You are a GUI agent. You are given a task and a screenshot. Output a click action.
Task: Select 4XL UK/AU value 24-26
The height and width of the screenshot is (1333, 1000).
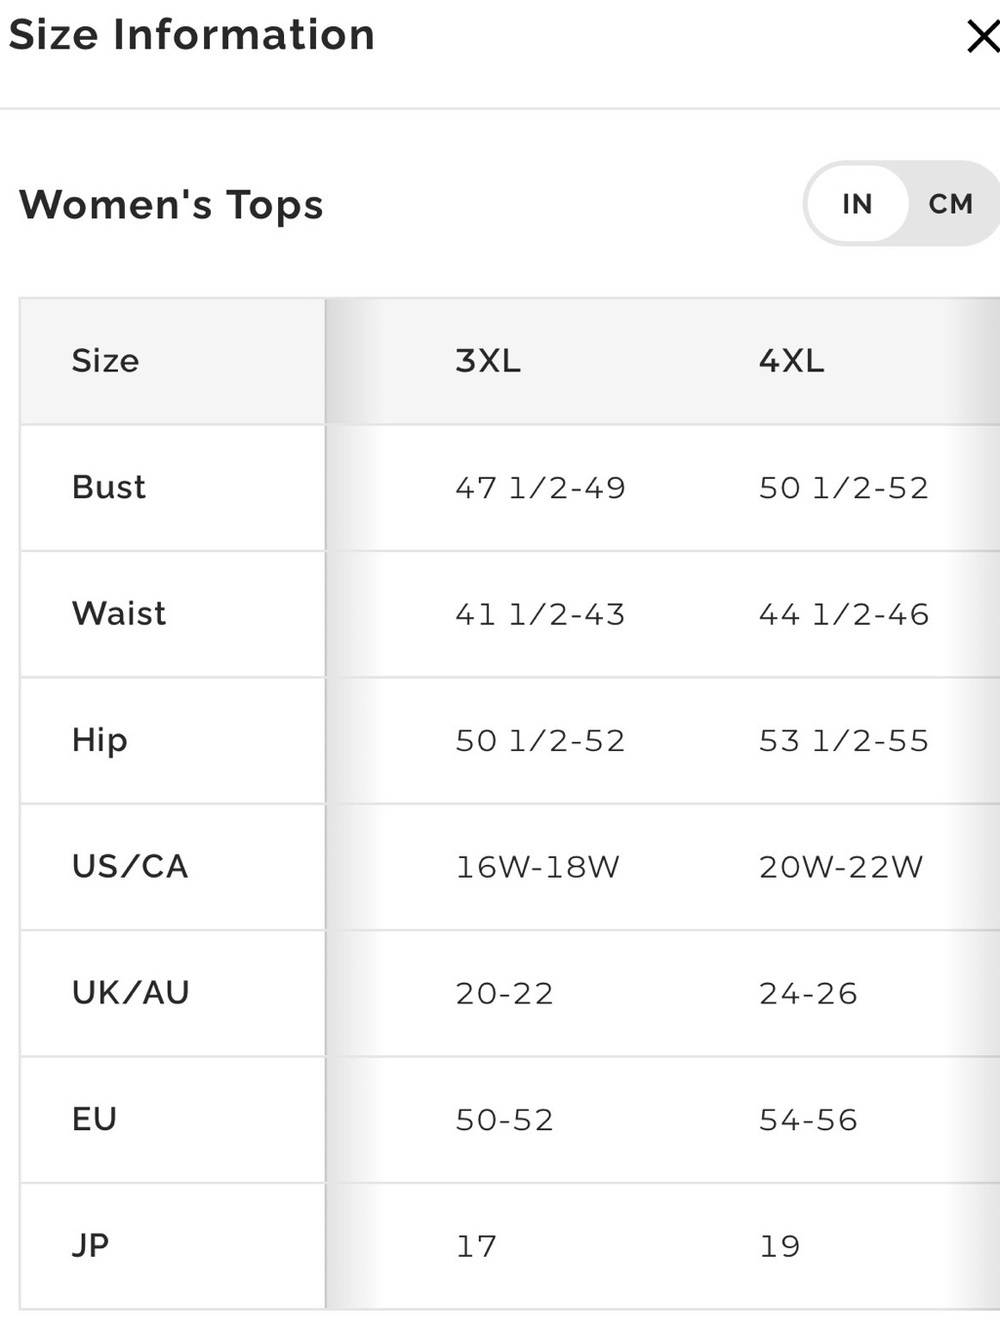point(808,993)
